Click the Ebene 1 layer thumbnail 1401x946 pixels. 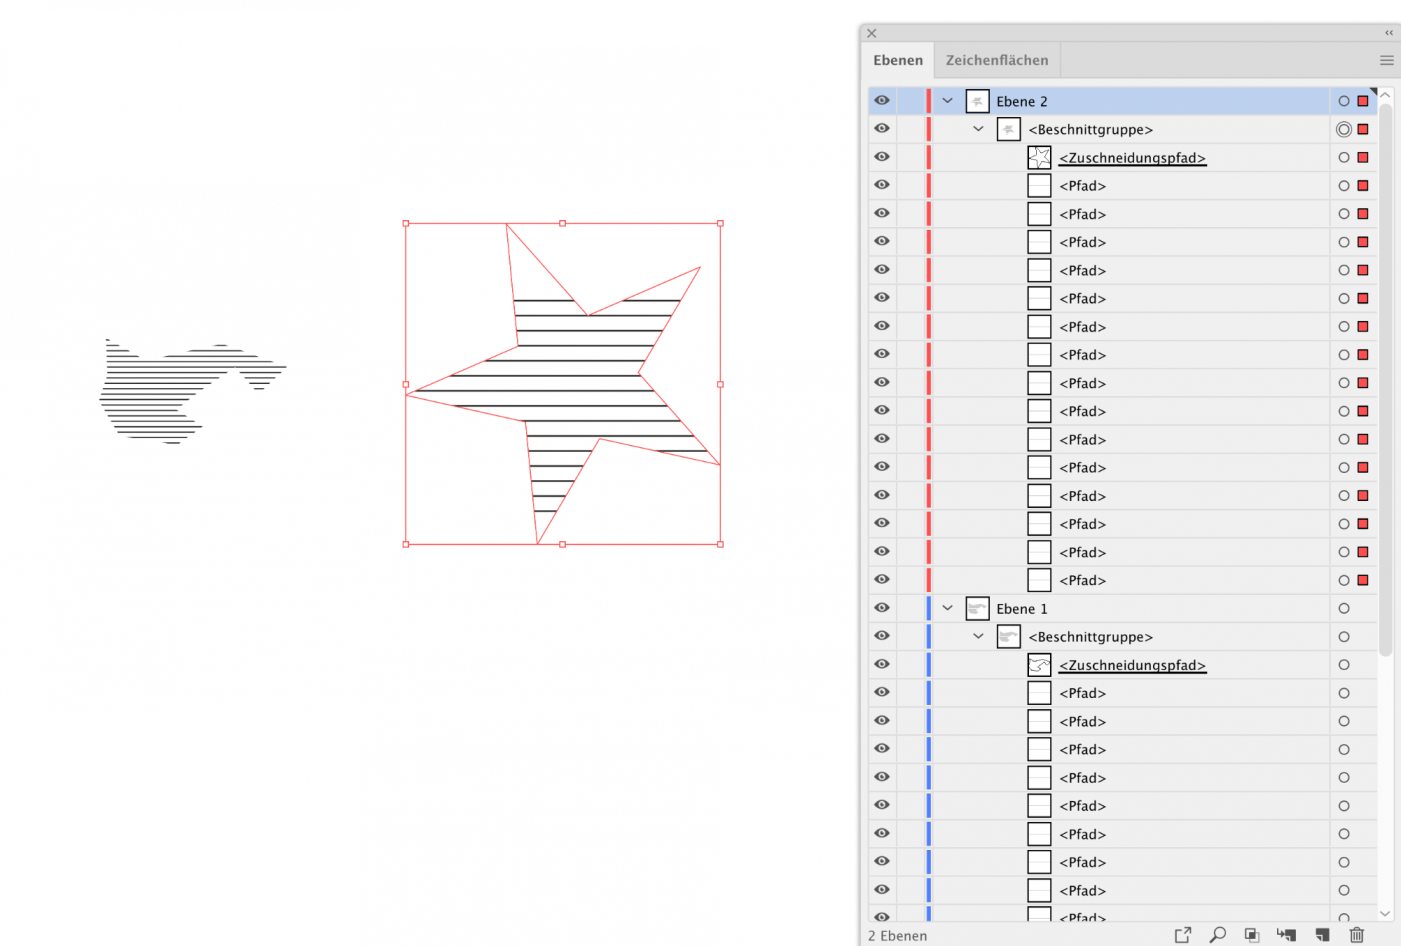977,608
